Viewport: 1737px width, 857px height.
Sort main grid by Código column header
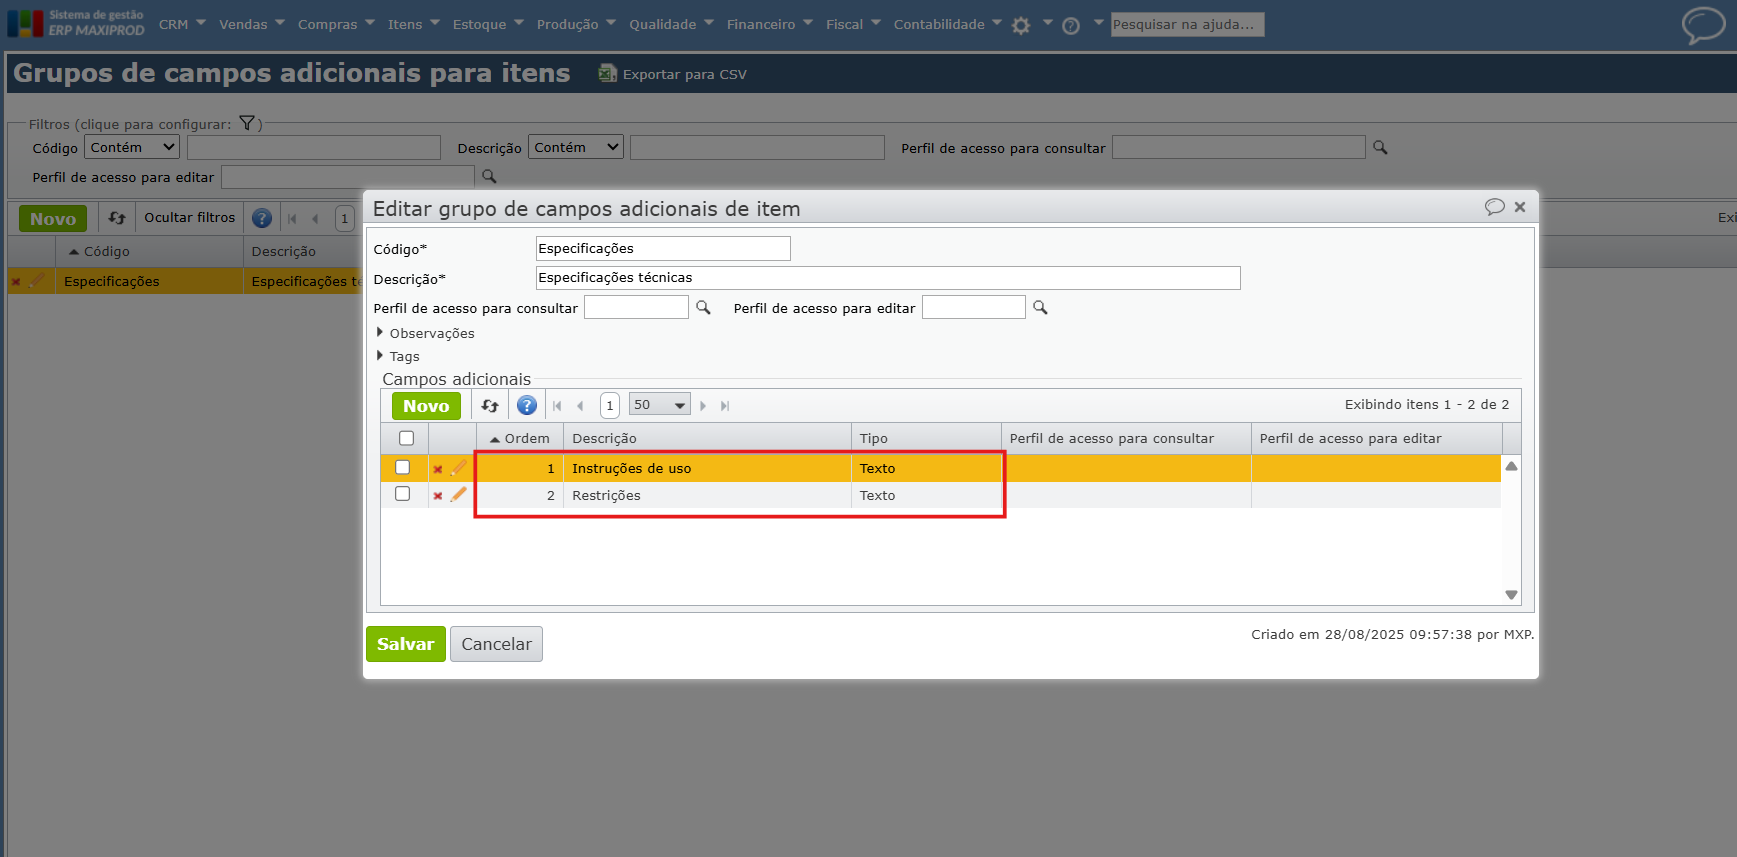pos(149,251)
